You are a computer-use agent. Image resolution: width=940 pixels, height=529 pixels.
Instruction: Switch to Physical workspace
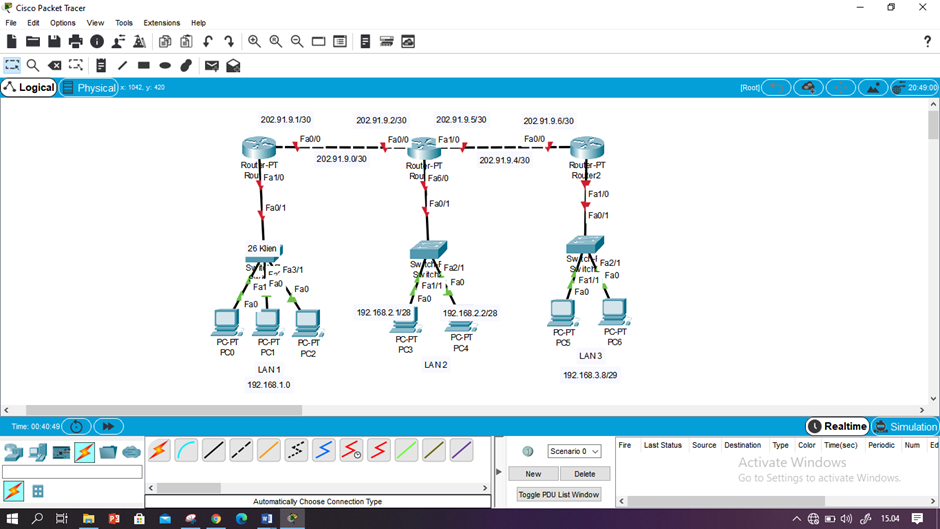[89, 88]
